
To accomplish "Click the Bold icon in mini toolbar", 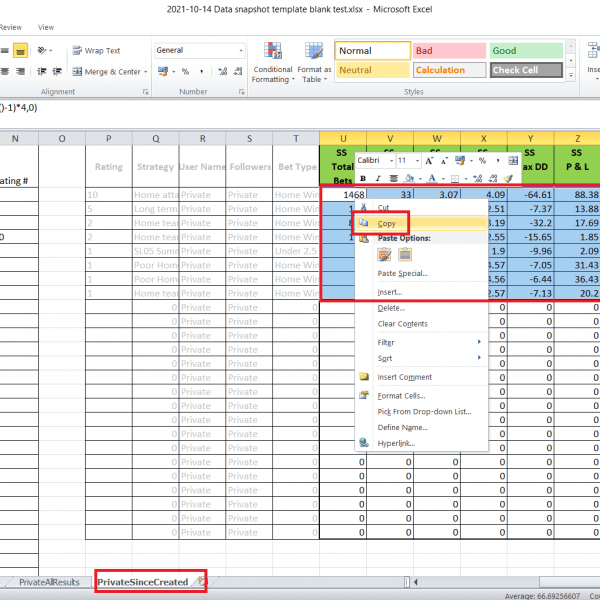I will coord(363,178).
